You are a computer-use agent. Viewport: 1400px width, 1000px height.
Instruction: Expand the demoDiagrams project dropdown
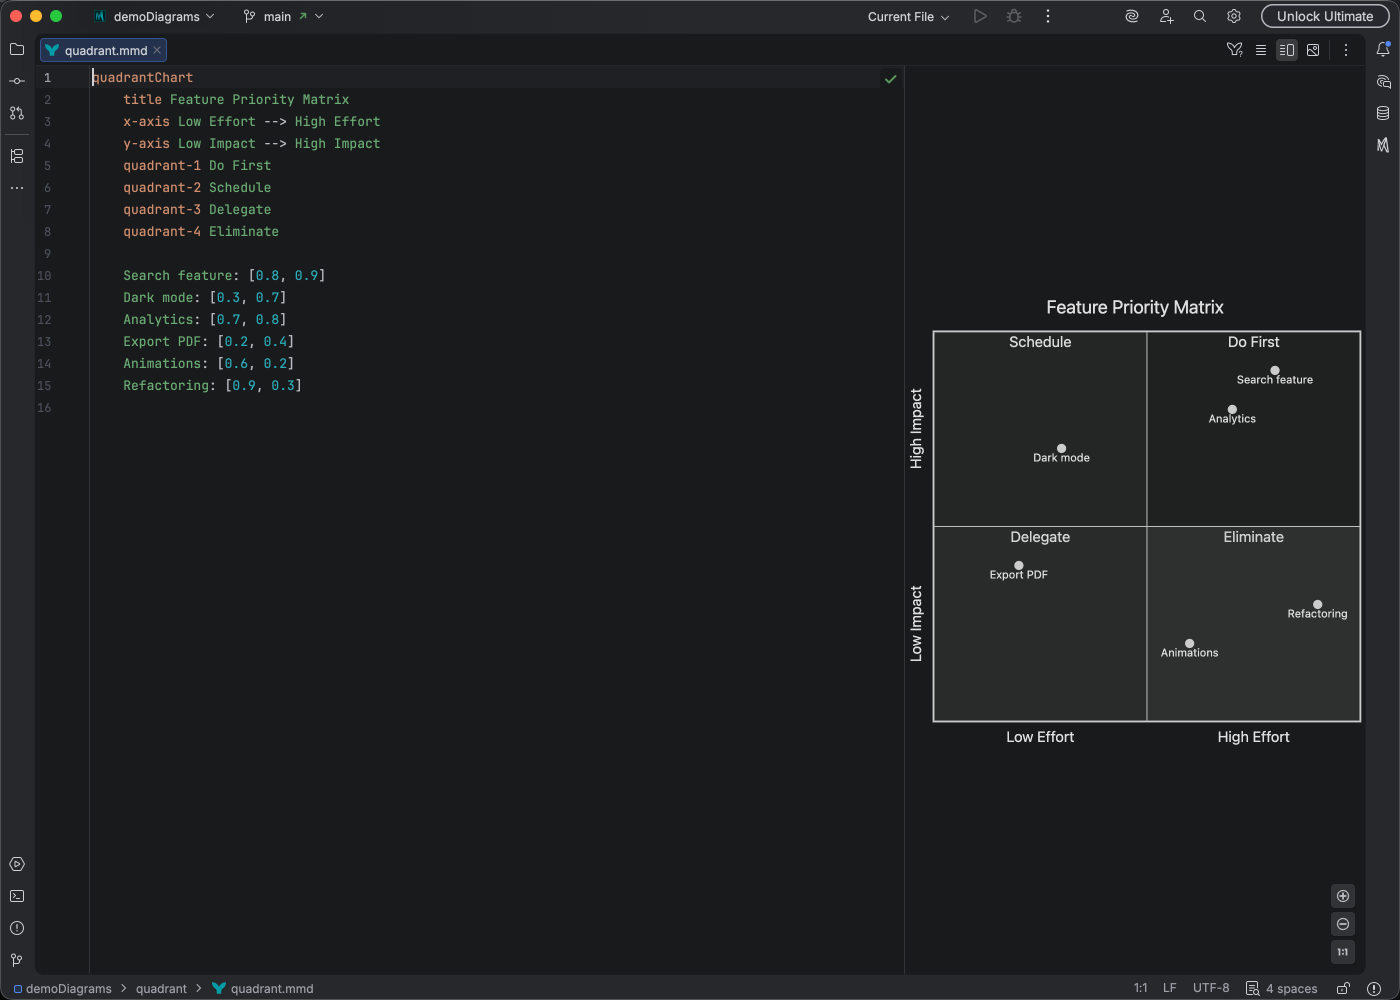[155, 16]
